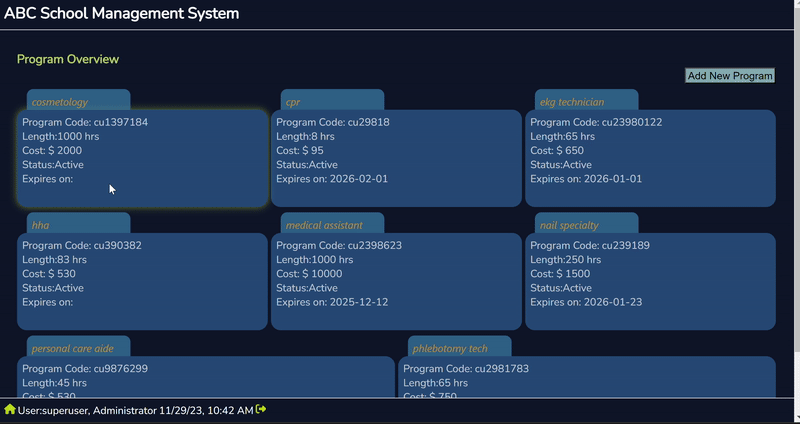Open the cpr program tab
Viewport: 800px width, 424px height.
pos(333,100)
